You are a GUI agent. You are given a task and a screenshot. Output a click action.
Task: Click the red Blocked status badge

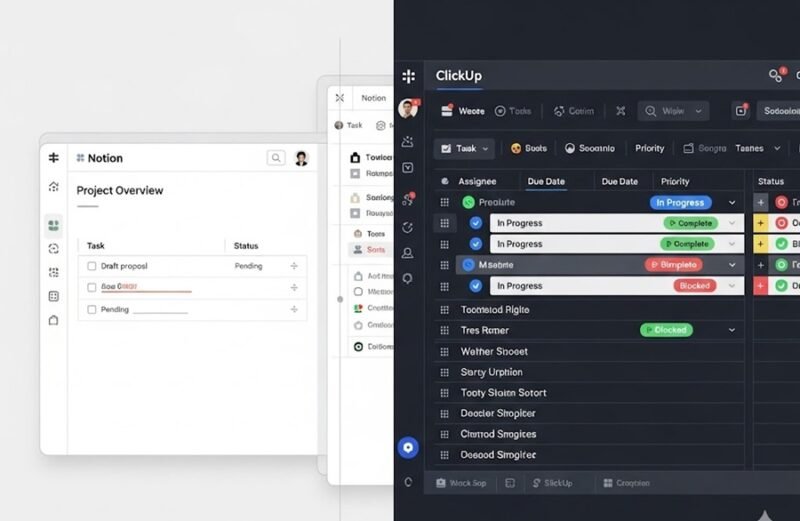click(x=694, y=286)
